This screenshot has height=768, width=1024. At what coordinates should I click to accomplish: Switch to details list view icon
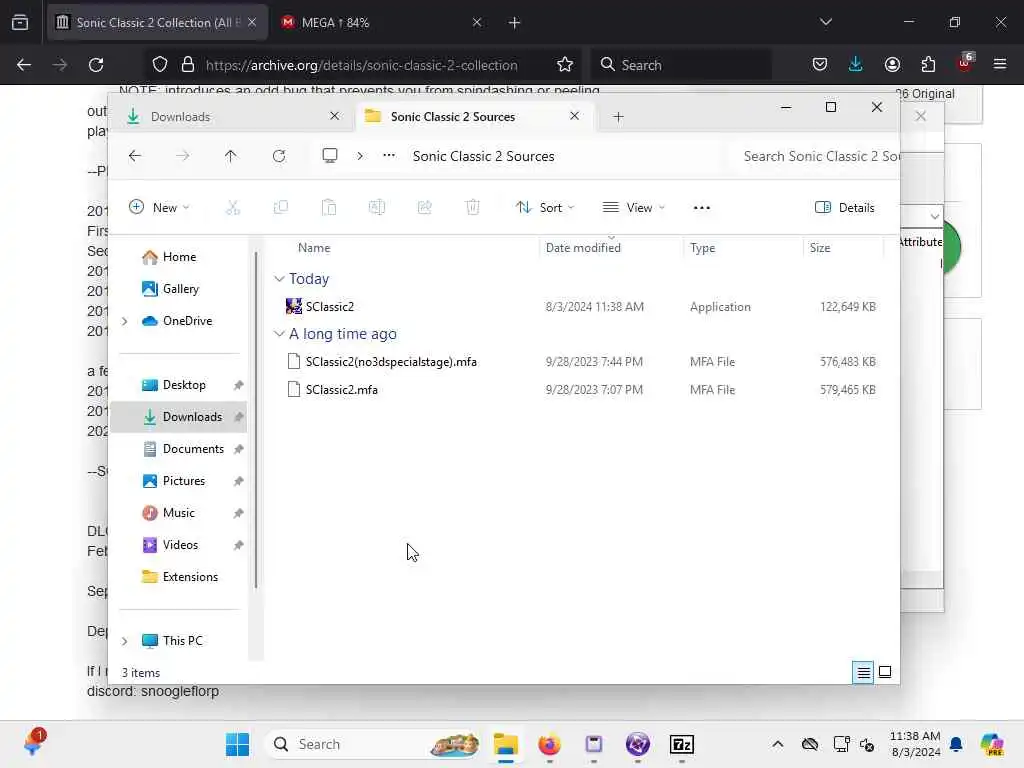click(x=863, y=672)
